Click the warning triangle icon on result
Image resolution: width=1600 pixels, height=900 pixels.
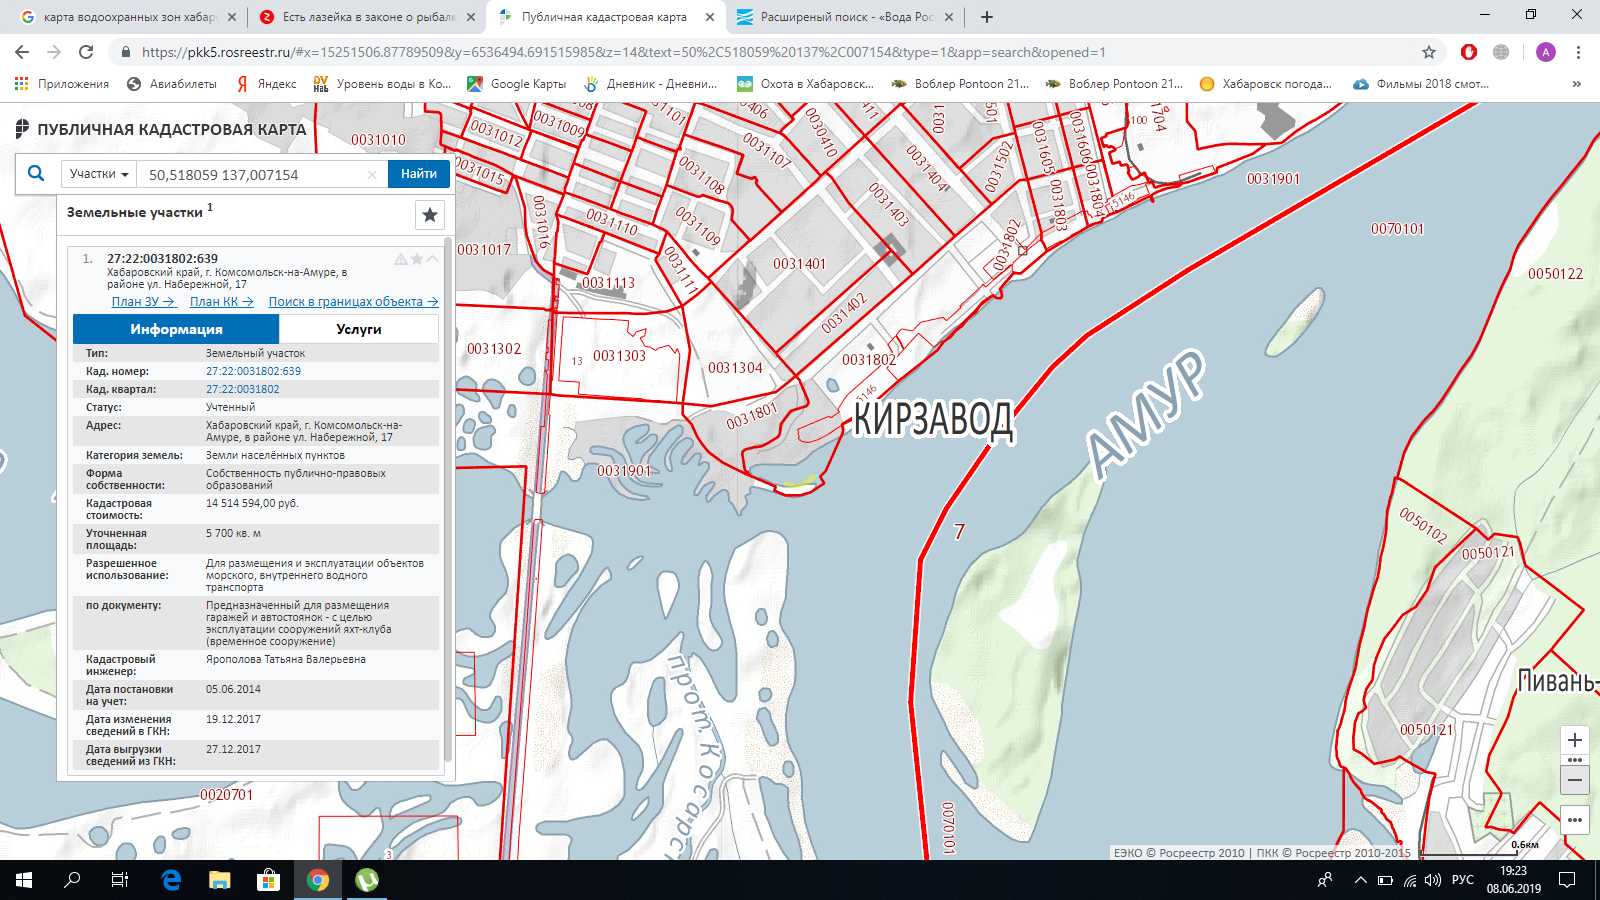pos(401,259)
